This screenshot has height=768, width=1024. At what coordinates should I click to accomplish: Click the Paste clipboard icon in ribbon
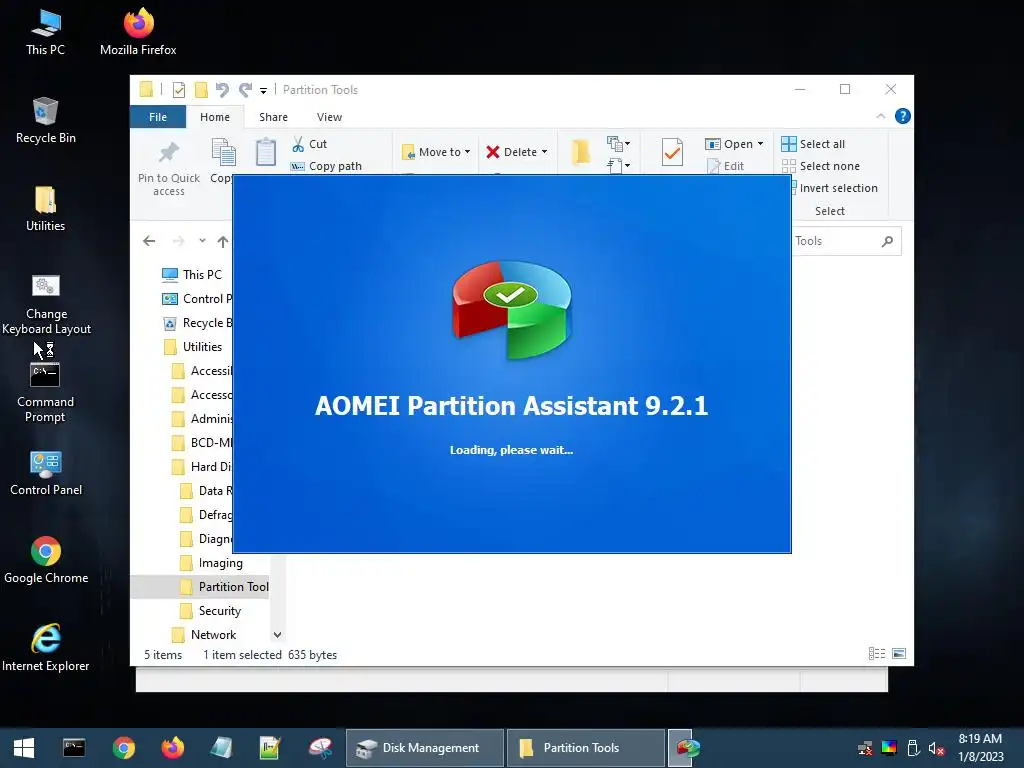[265, 153]
